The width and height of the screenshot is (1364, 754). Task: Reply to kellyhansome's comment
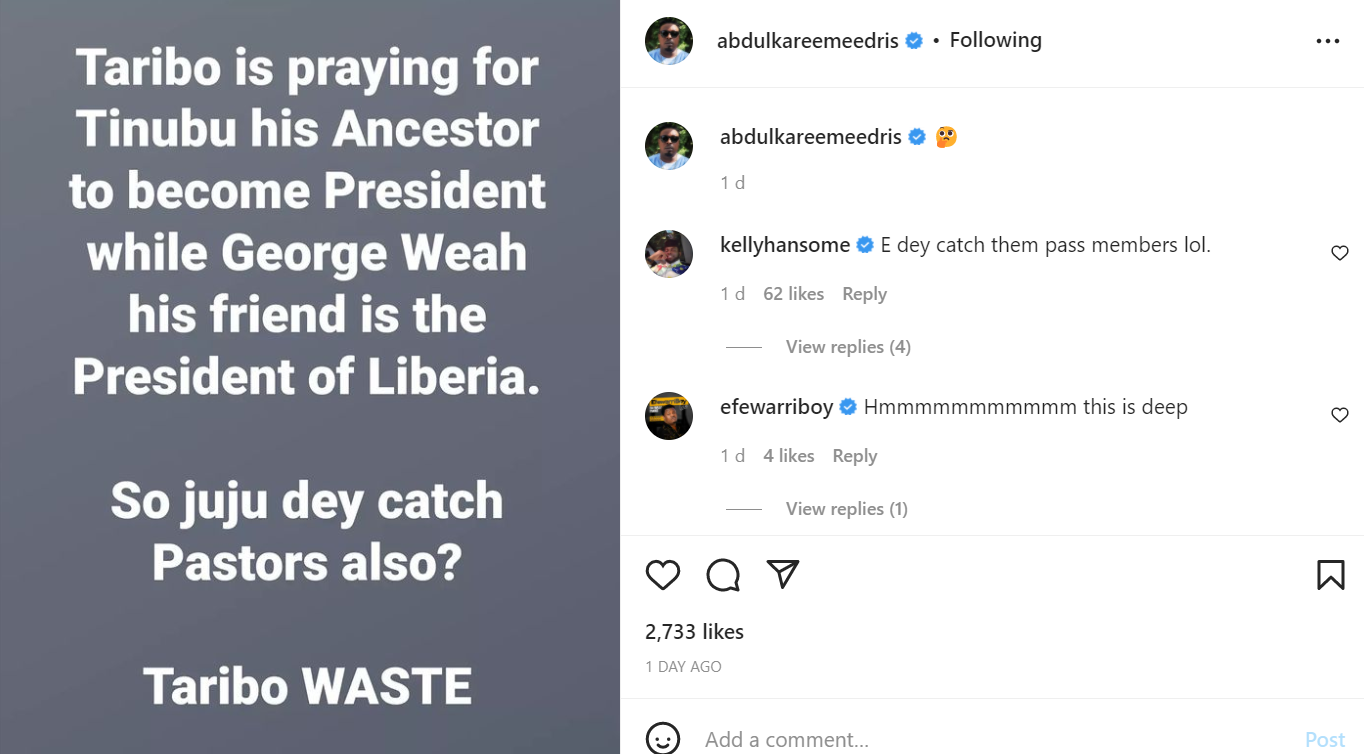(863, 293)
